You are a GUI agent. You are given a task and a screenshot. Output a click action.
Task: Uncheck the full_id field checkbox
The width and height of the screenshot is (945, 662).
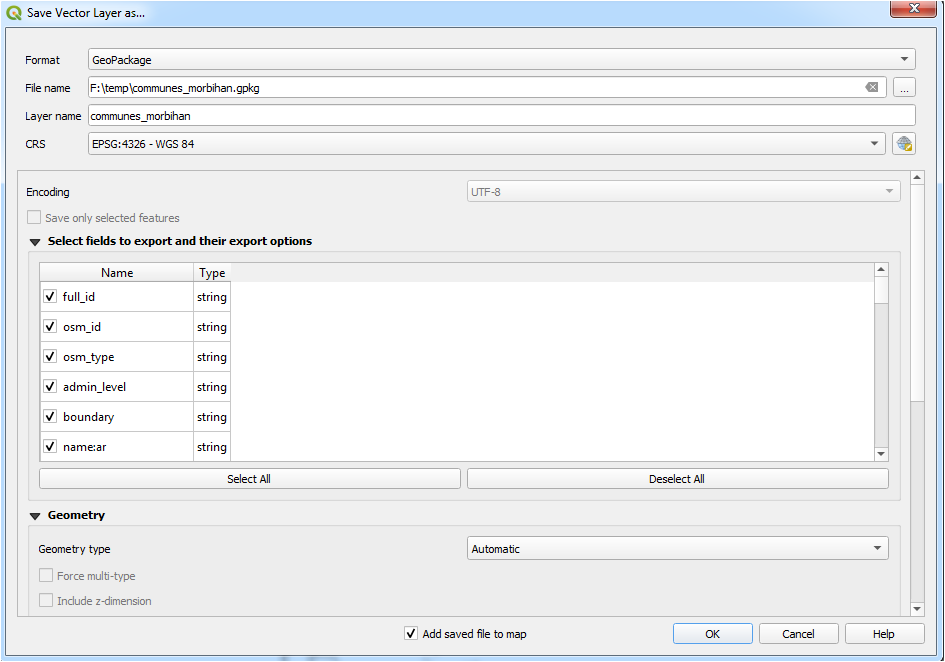50,297
